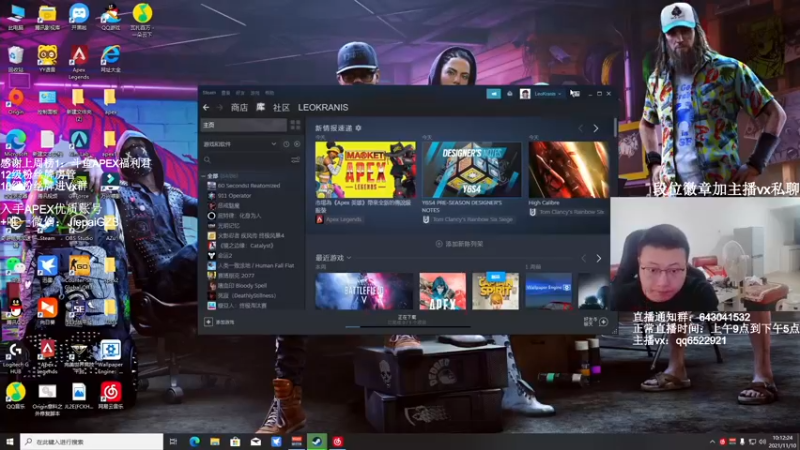The width and height of the screenshot is (800, 450).
Task: Open the YY desktop icon
Action: click(x=47, y=59)
